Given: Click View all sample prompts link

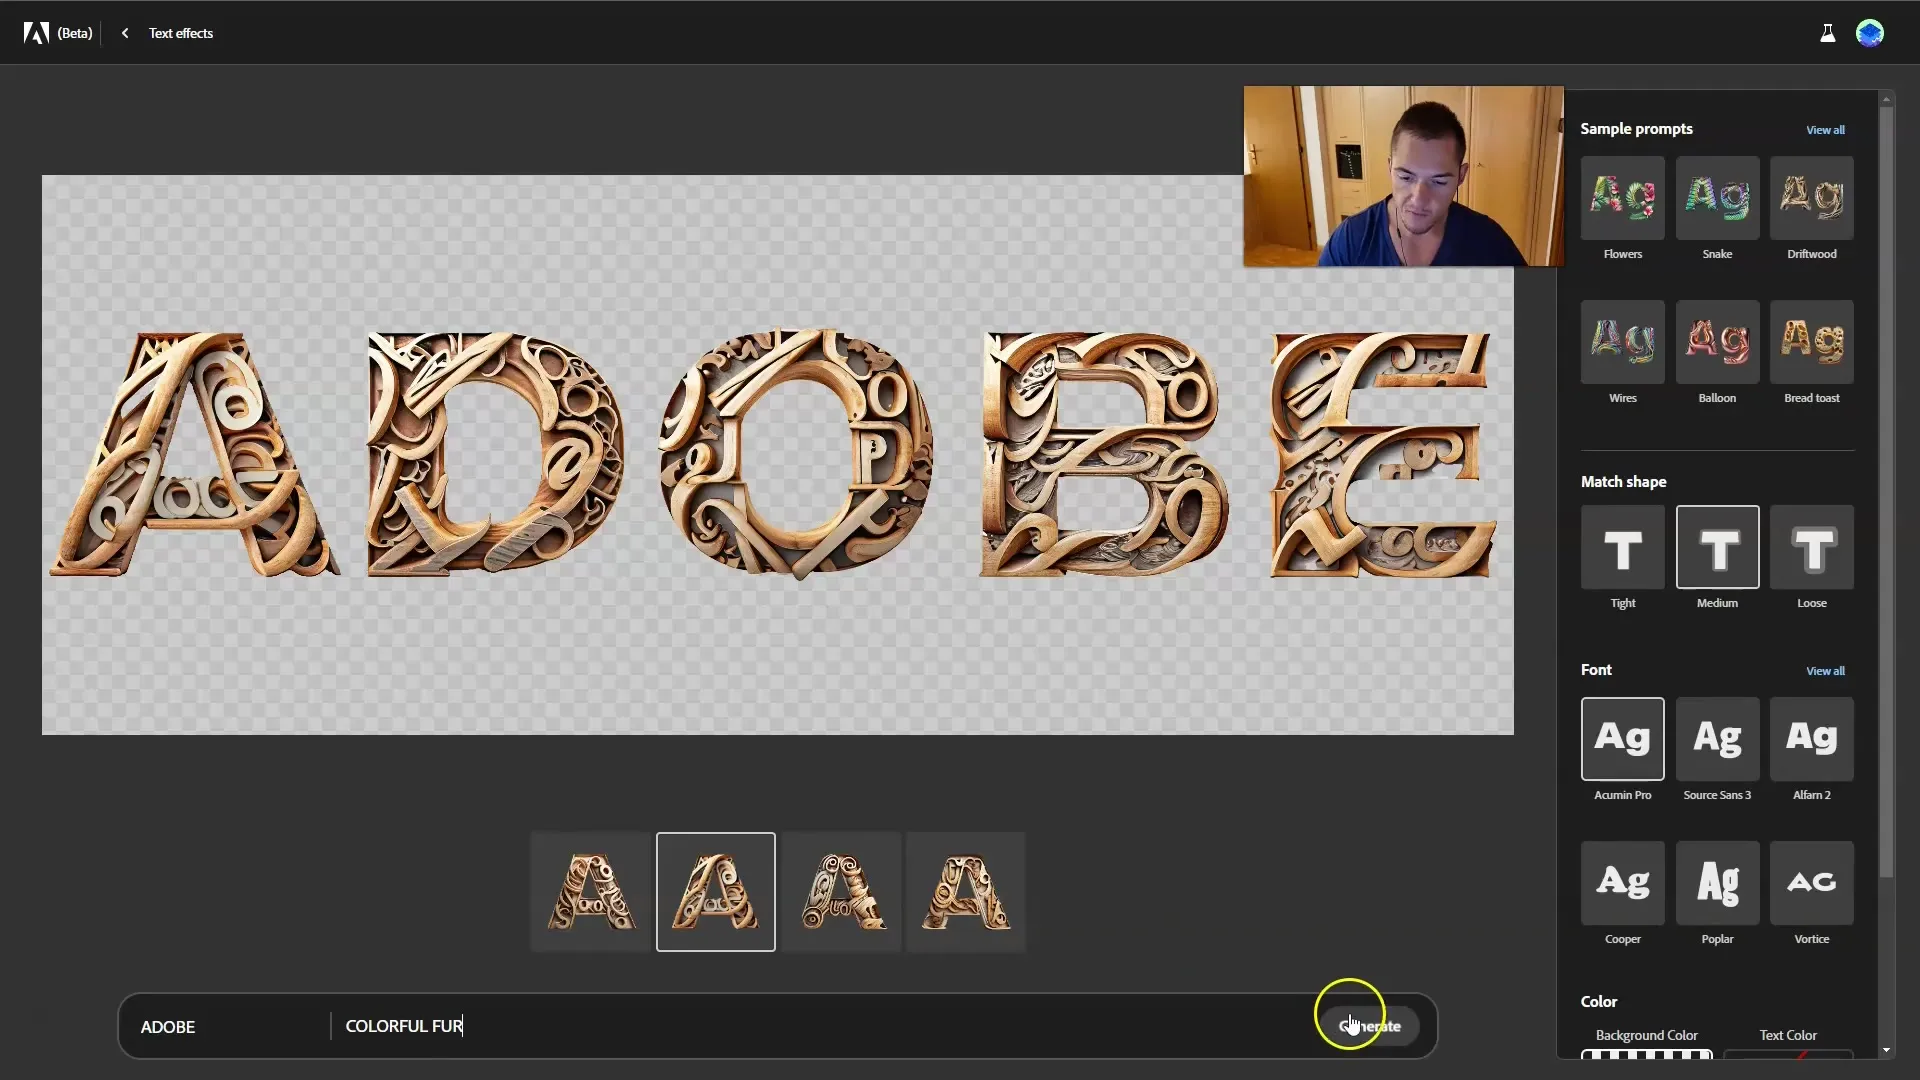Looking at the screenshot, I should [1825, 129].
